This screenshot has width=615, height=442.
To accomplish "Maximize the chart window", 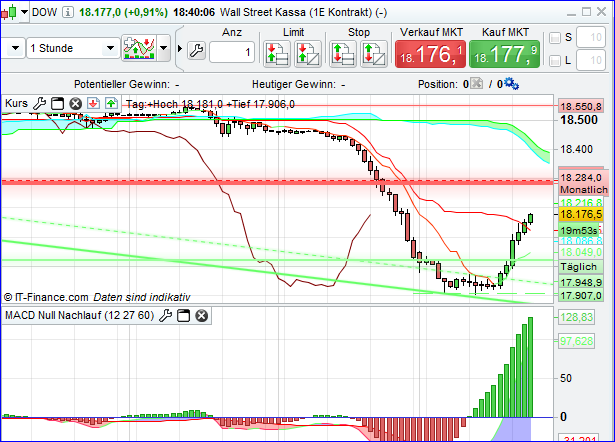I will pos(586,12).
